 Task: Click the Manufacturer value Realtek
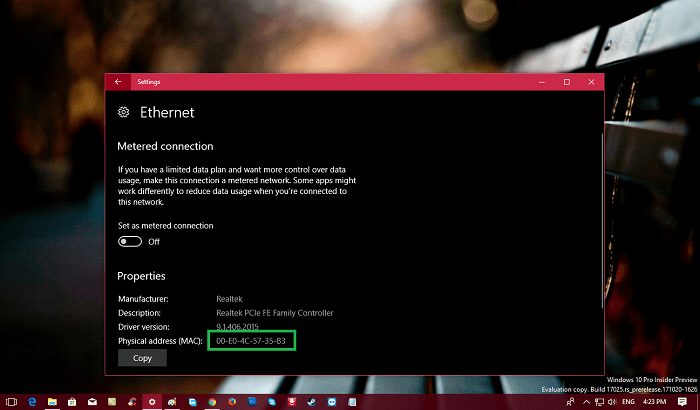pyautogui.click(x=229, y=299)
